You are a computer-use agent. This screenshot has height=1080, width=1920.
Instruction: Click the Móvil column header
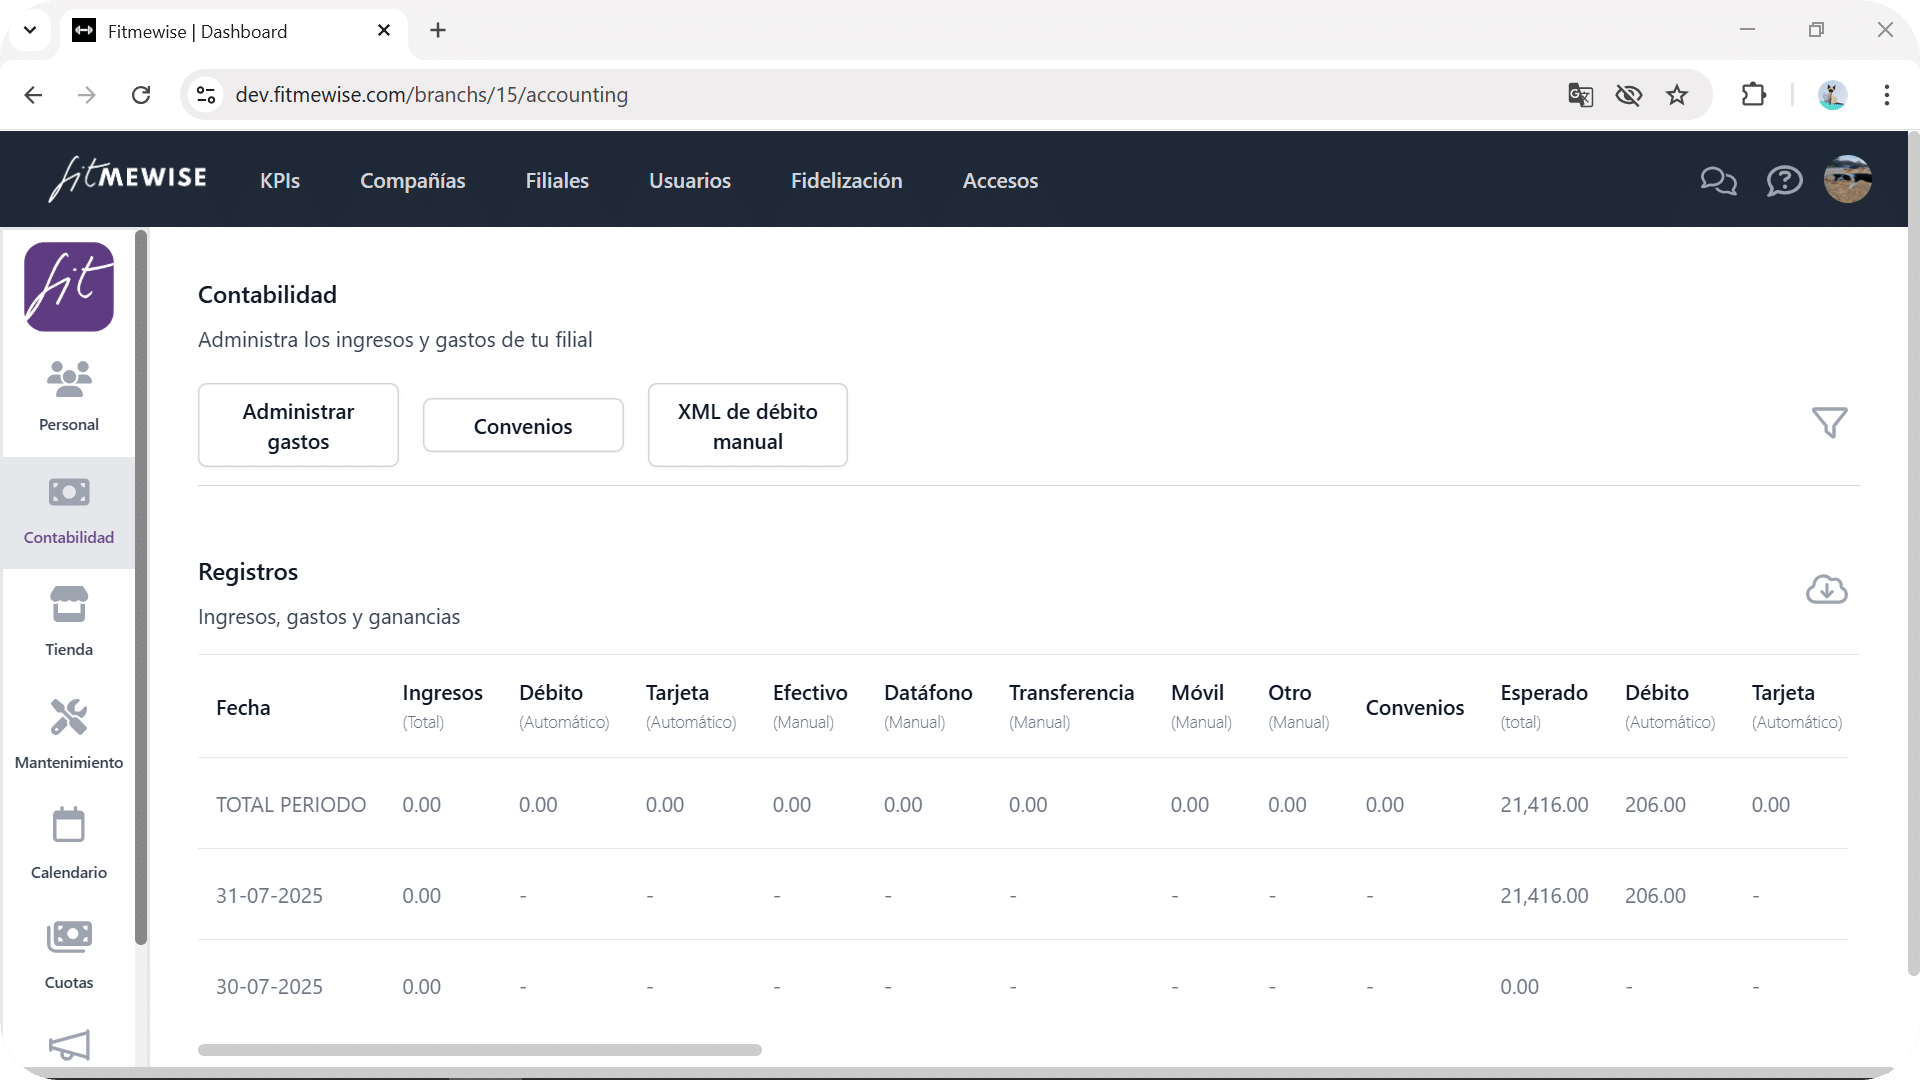click(1201, 707)
